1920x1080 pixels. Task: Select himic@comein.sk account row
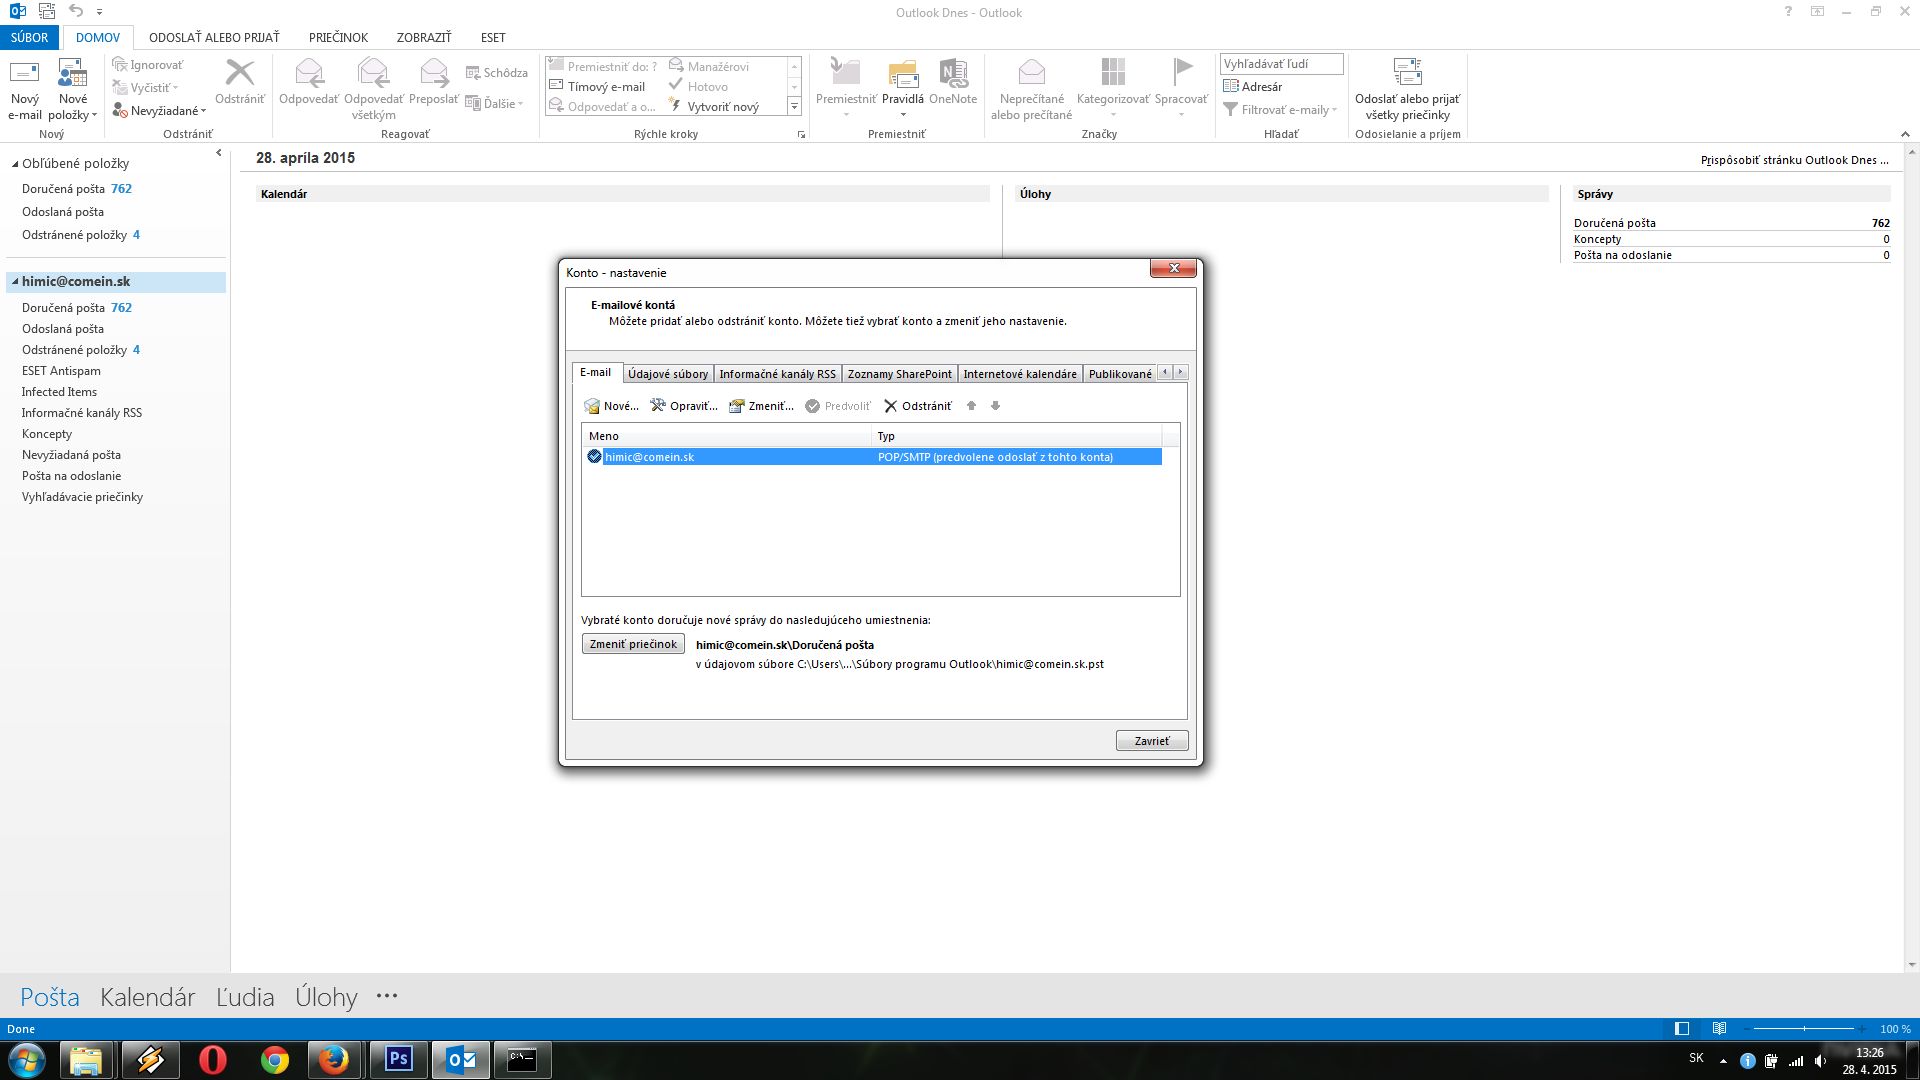(x=872, y=457)
